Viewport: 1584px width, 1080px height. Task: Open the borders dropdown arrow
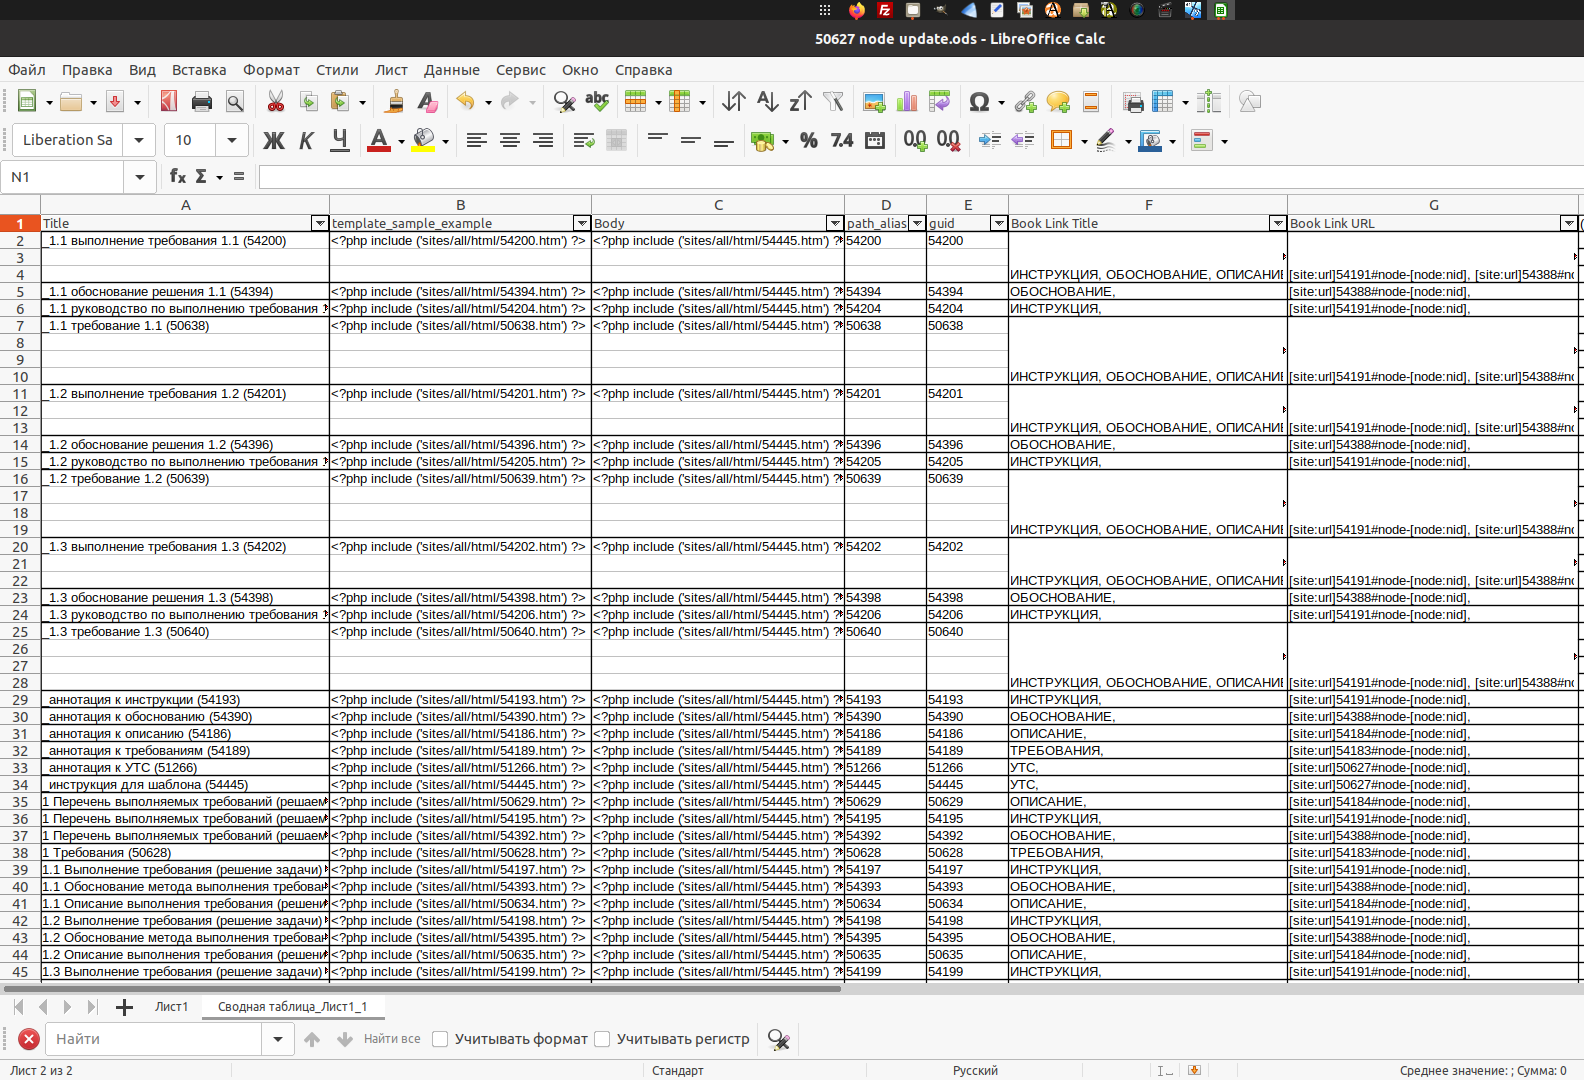point(1084,141)
